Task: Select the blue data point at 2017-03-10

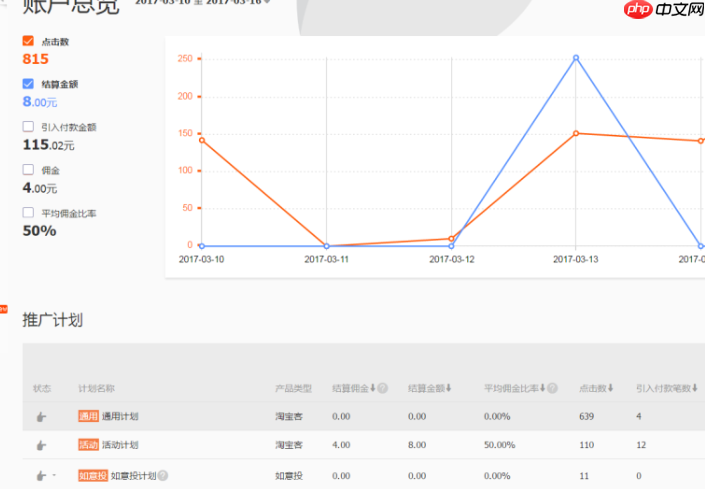Action: pyautogui.click(x=202, y=246)
